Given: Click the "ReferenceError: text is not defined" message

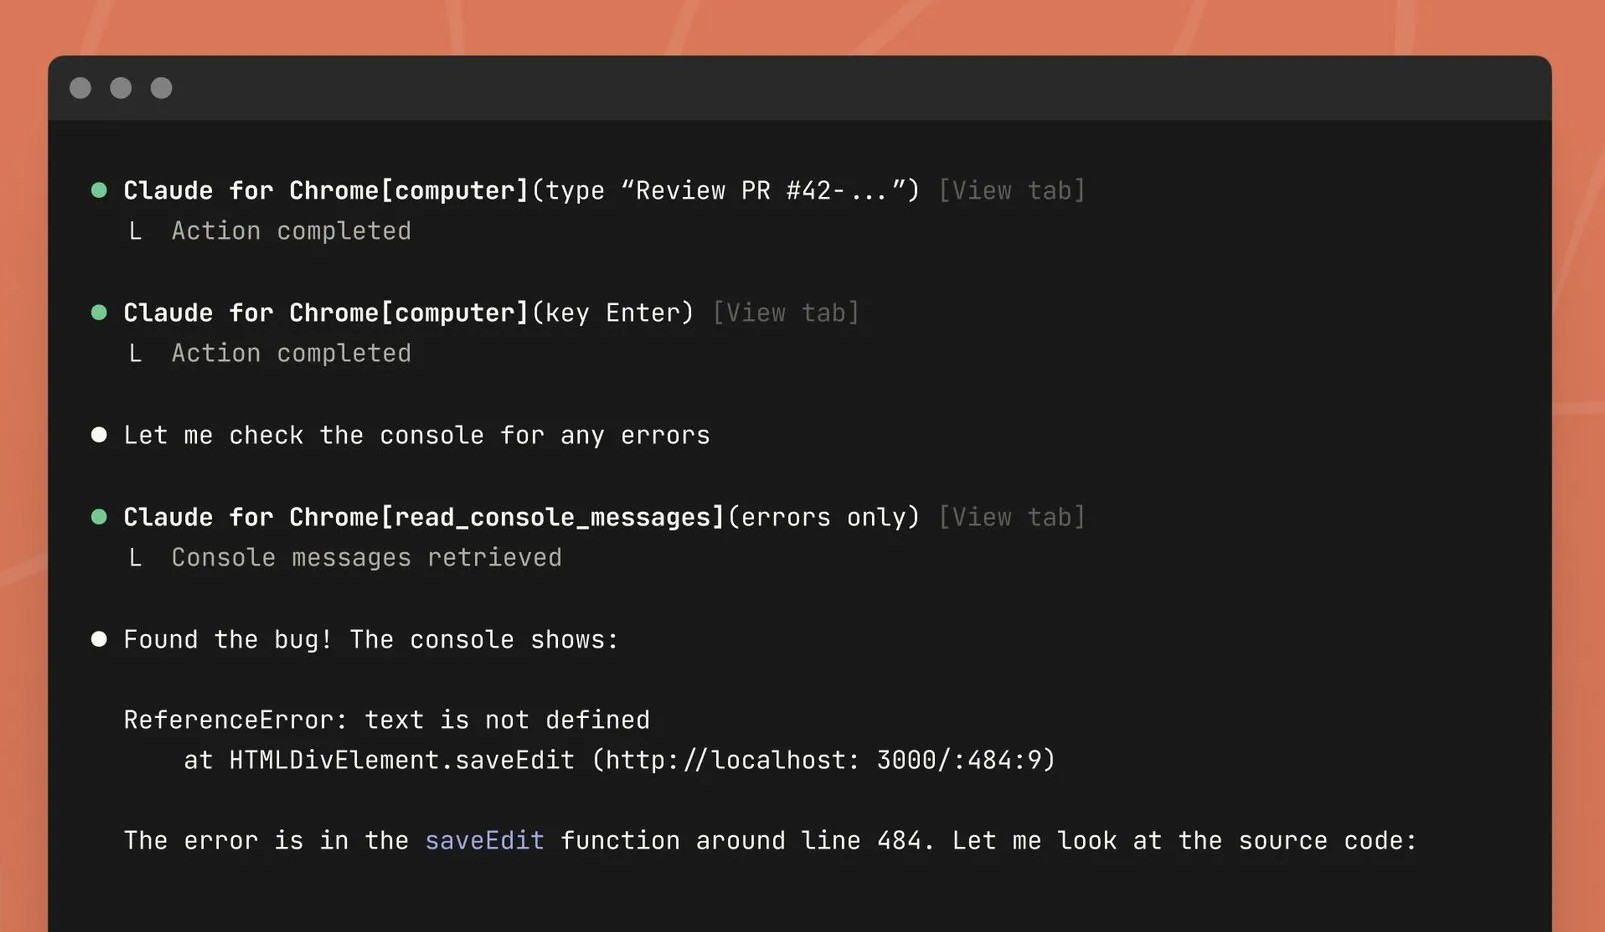Looking at the screenshot, I should pyautogui.click(x=386, y=720).
